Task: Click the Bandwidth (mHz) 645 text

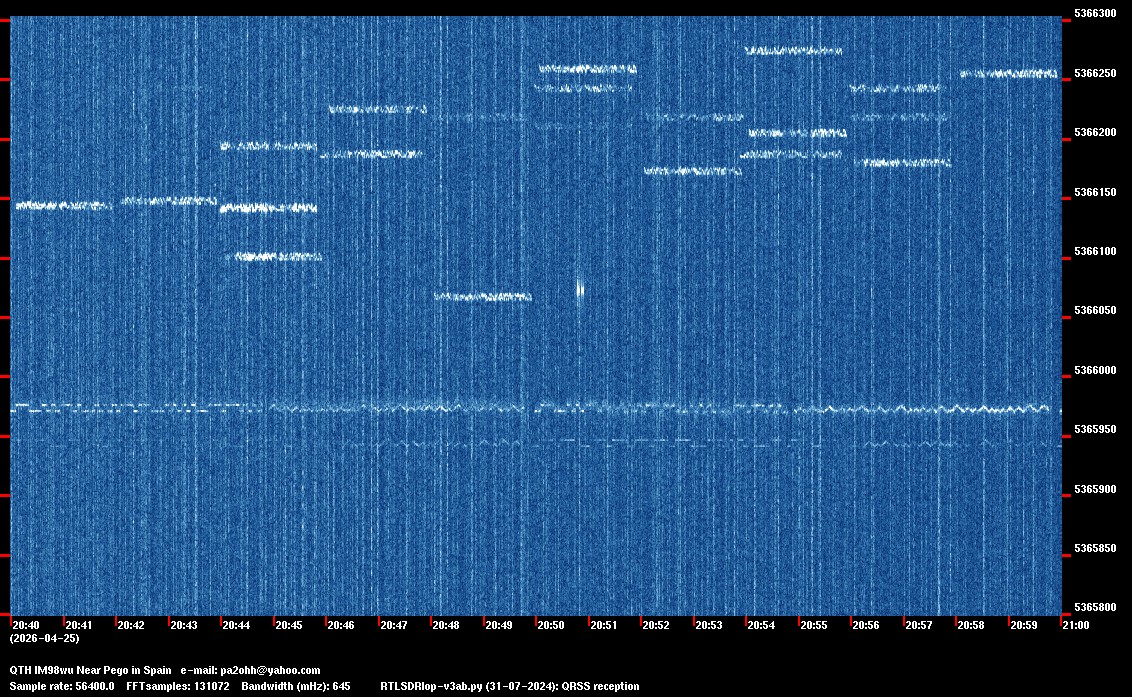Action: coord(299,686)
